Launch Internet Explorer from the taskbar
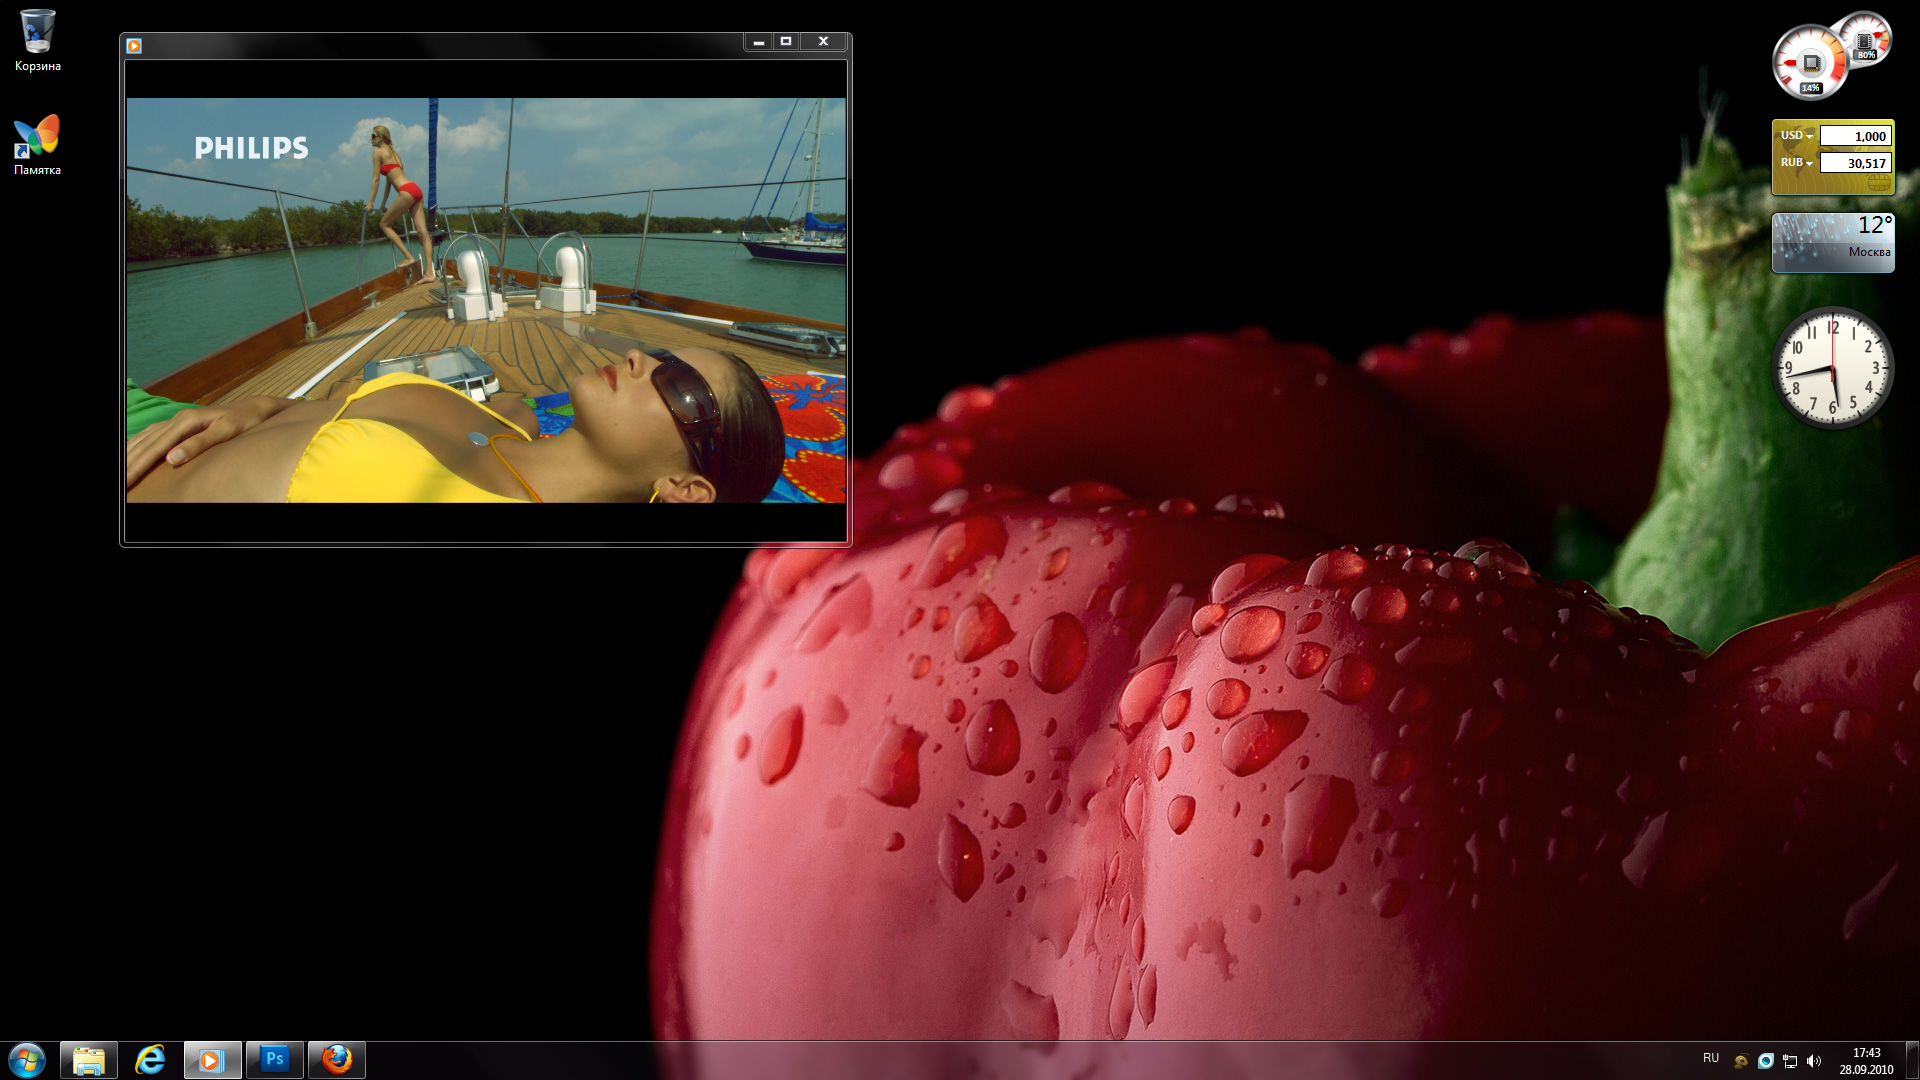The height and width of the screenshot is (1080, 1920). [151, 1060]
